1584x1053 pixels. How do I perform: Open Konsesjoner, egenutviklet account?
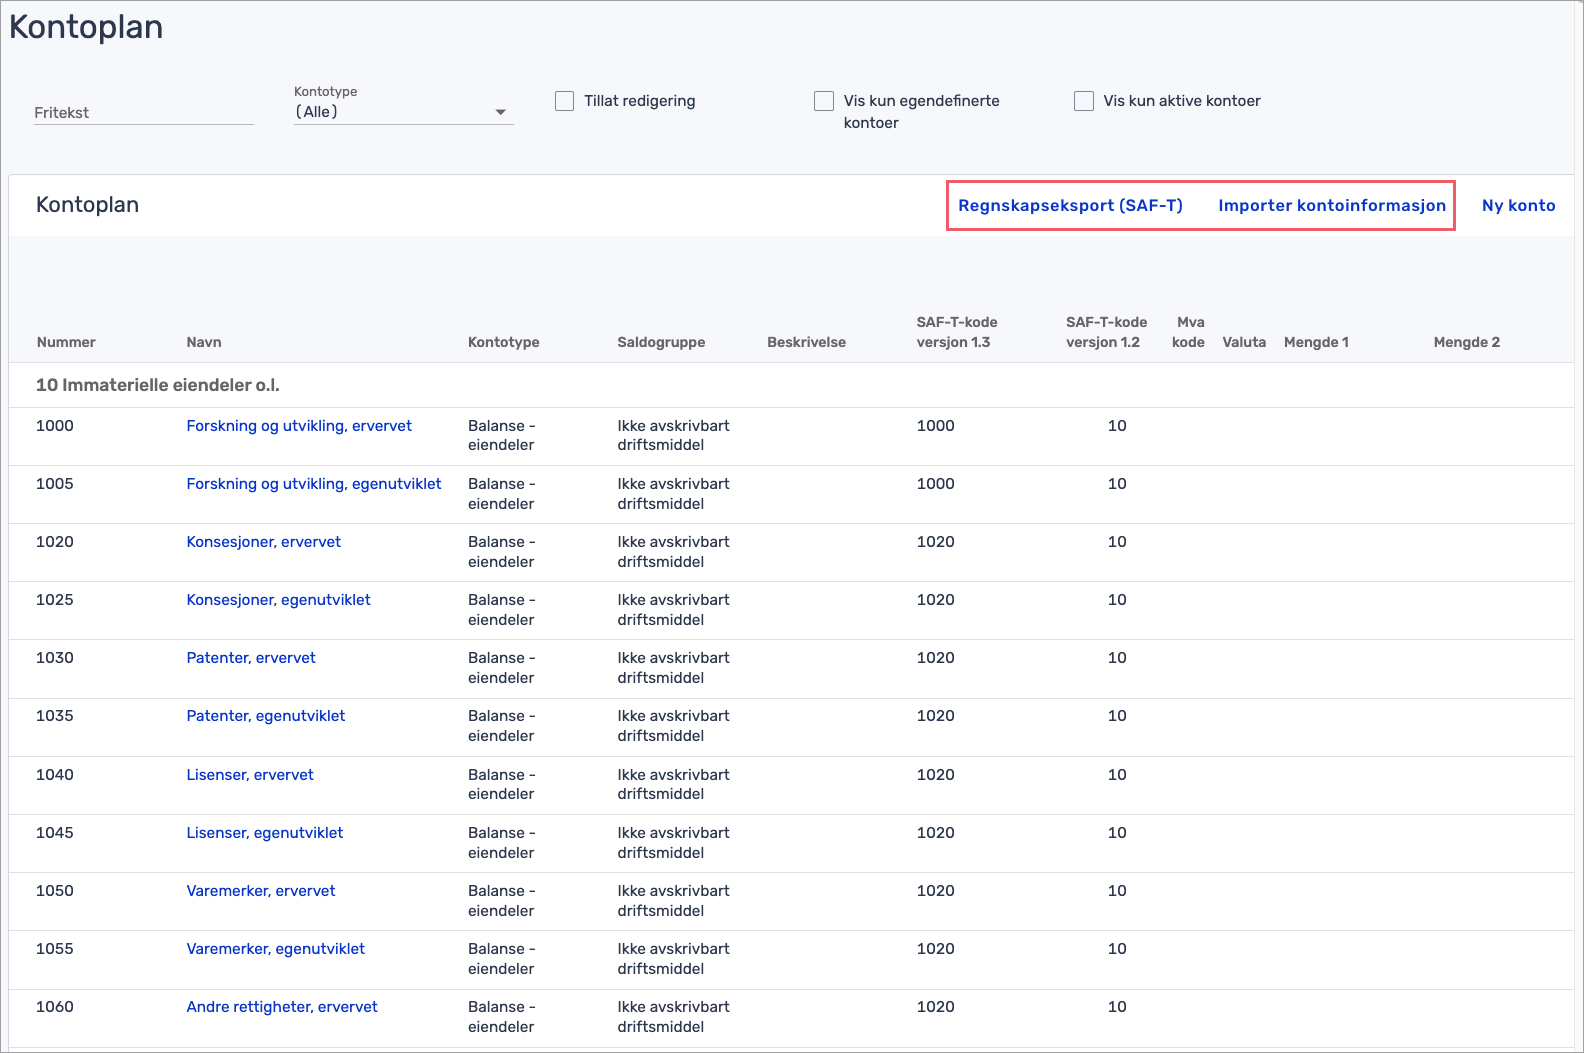coord(278,600)
